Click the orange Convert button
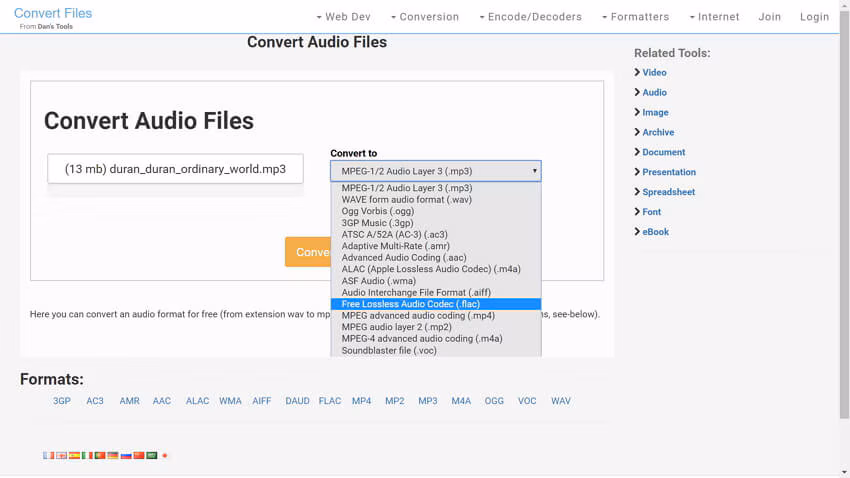Viewport: 850px width, 478px height. (308, 252)
